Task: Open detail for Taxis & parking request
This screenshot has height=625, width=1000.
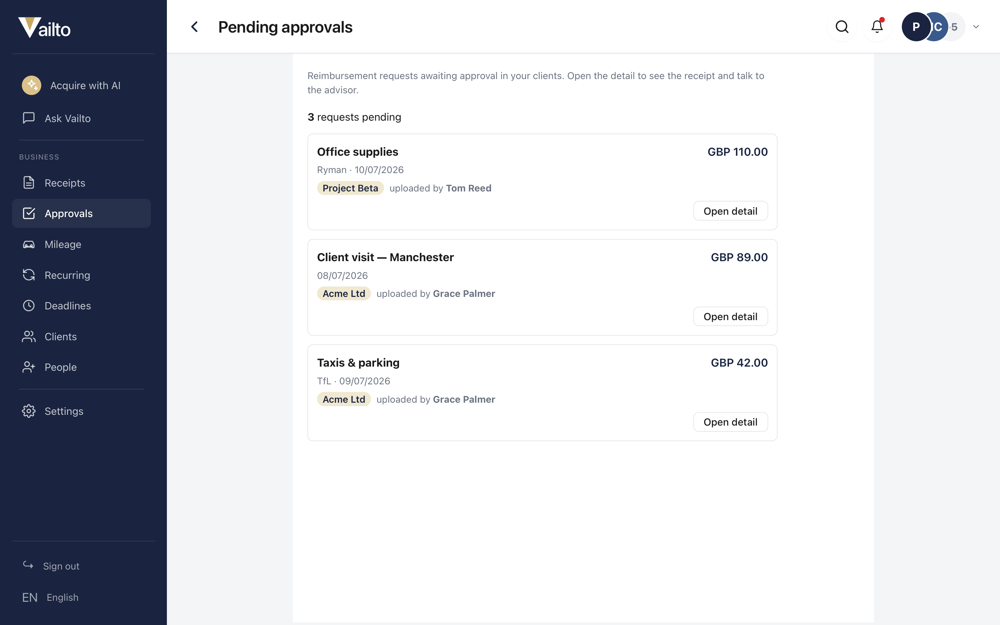Action: [x=730, y=422]
